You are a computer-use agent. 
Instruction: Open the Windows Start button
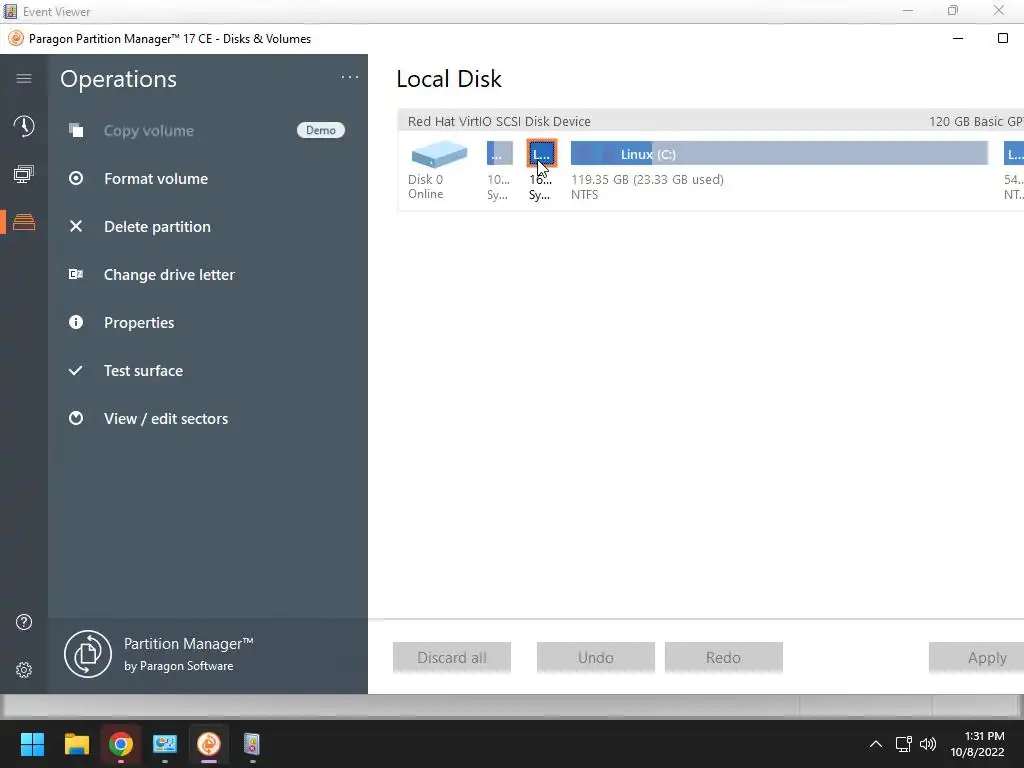coord(32,744)
